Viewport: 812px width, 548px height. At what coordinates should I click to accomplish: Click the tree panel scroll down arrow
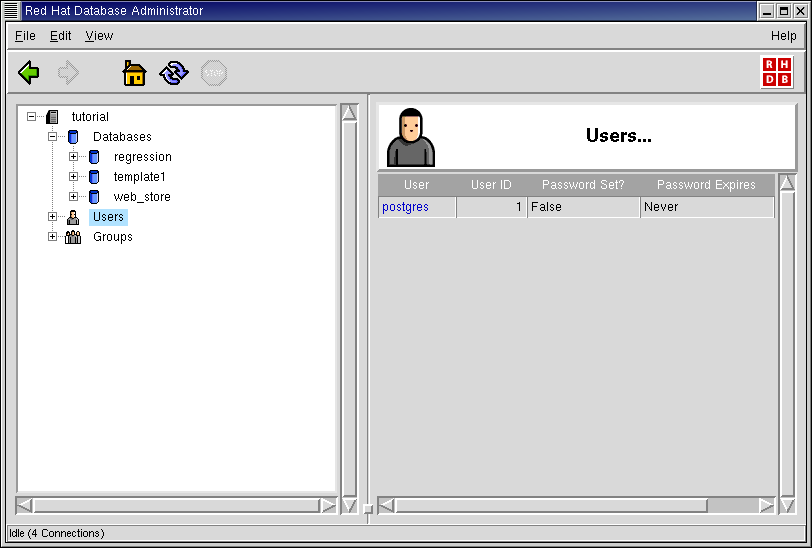pyautogui.click(x=350, y=505)
